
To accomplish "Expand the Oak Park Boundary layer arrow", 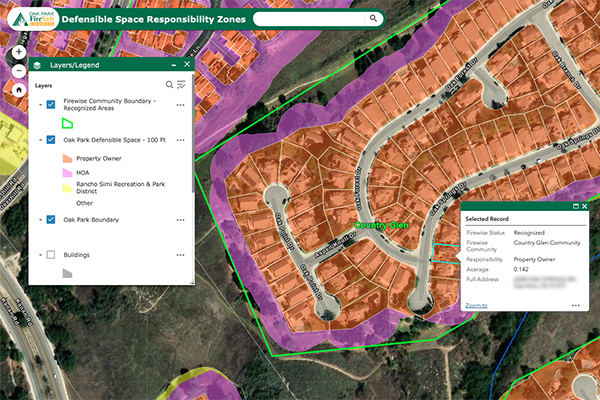I will tap(39, 219).
